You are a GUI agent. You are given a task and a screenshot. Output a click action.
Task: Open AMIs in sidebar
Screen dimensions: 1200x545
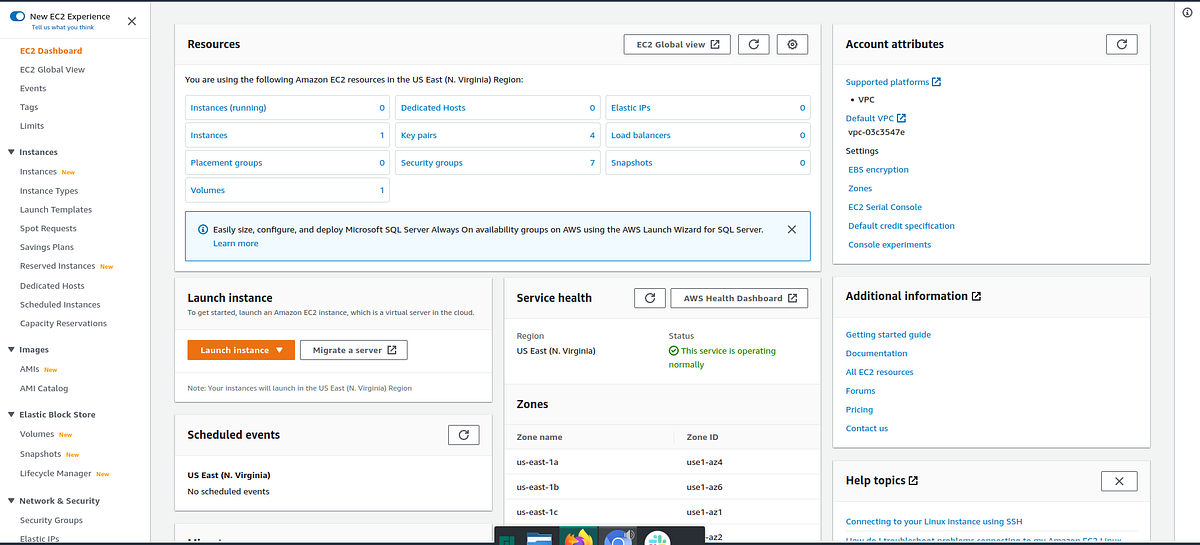[30, 369]
